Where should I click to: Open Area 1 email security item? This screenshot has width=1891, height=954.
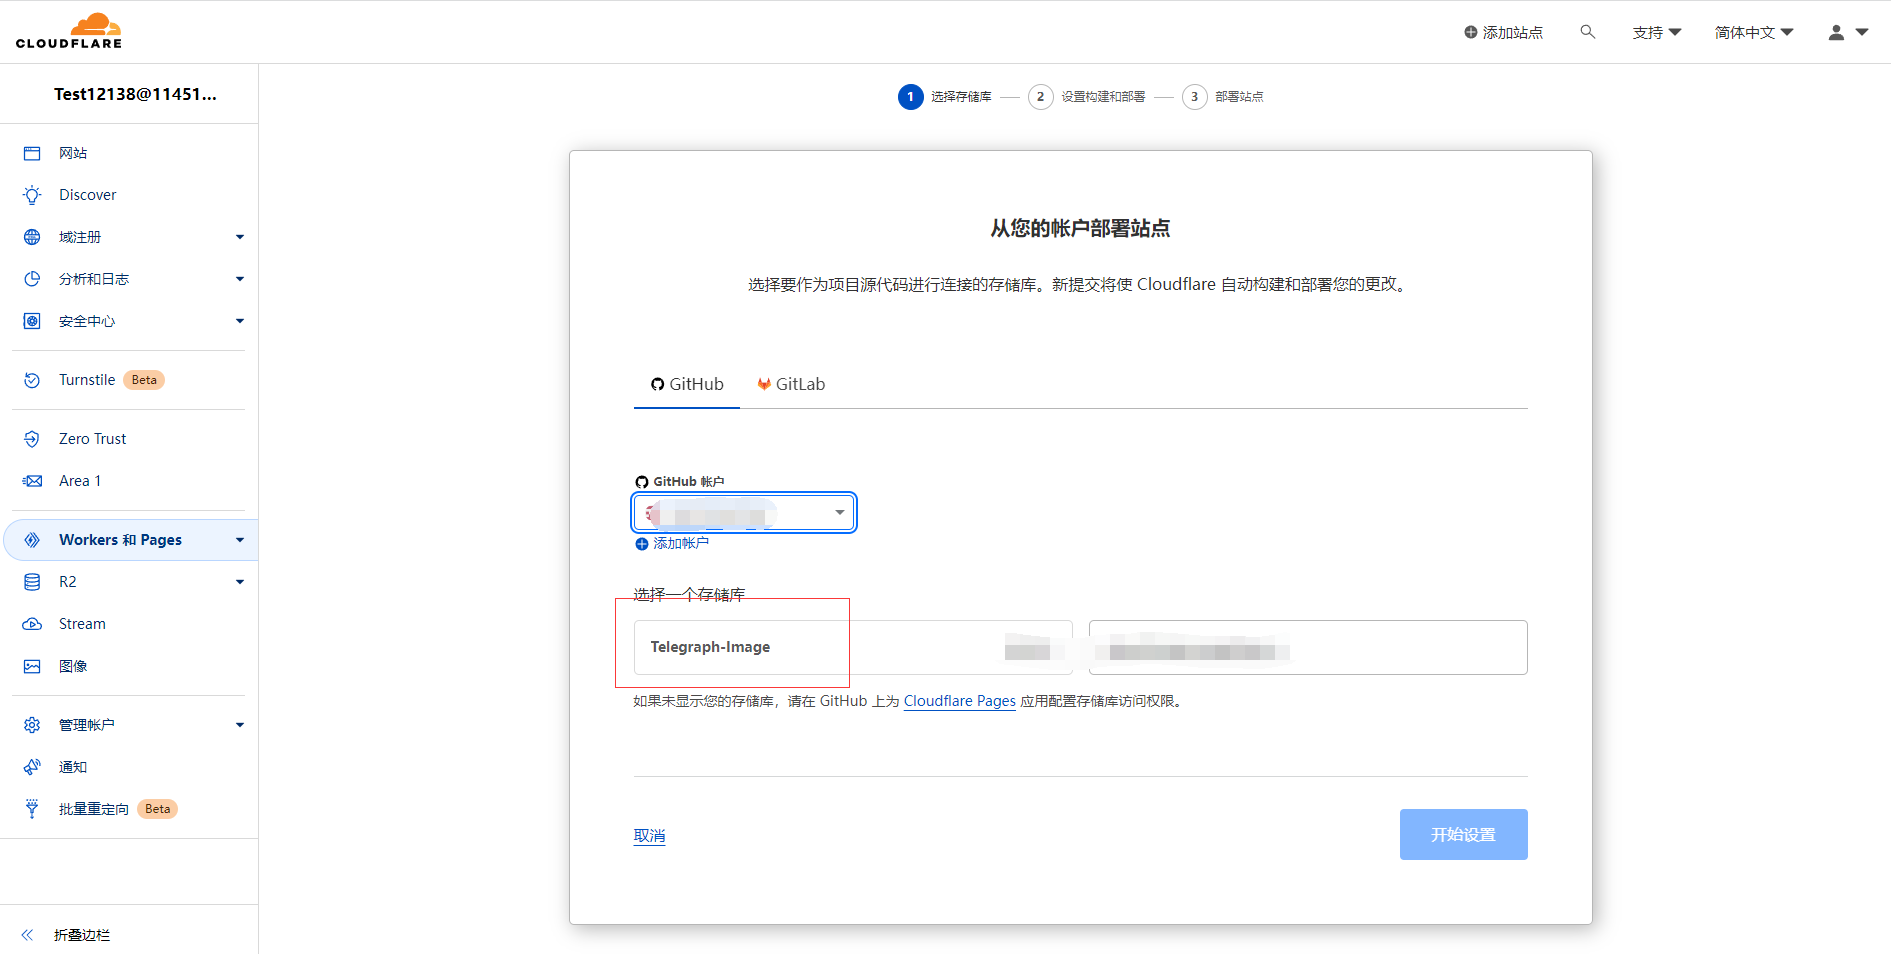80,481
